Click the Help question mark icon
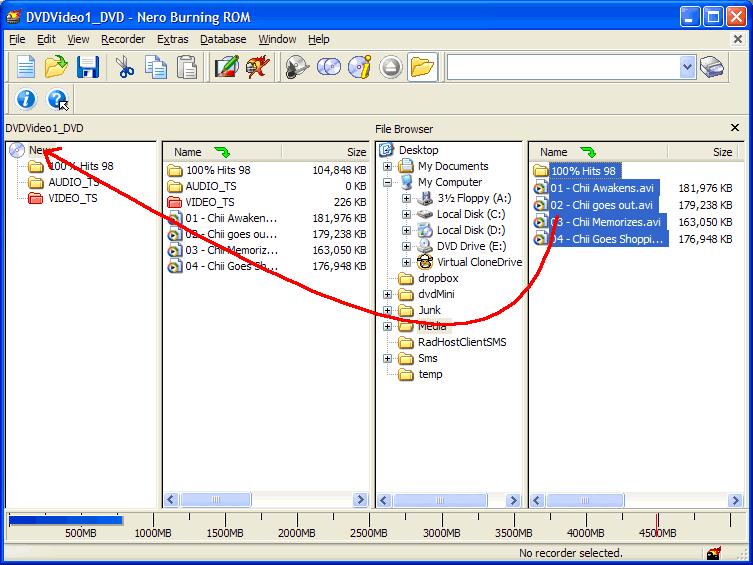The height and width of the screenshot is (565, 753). point(57,99)
